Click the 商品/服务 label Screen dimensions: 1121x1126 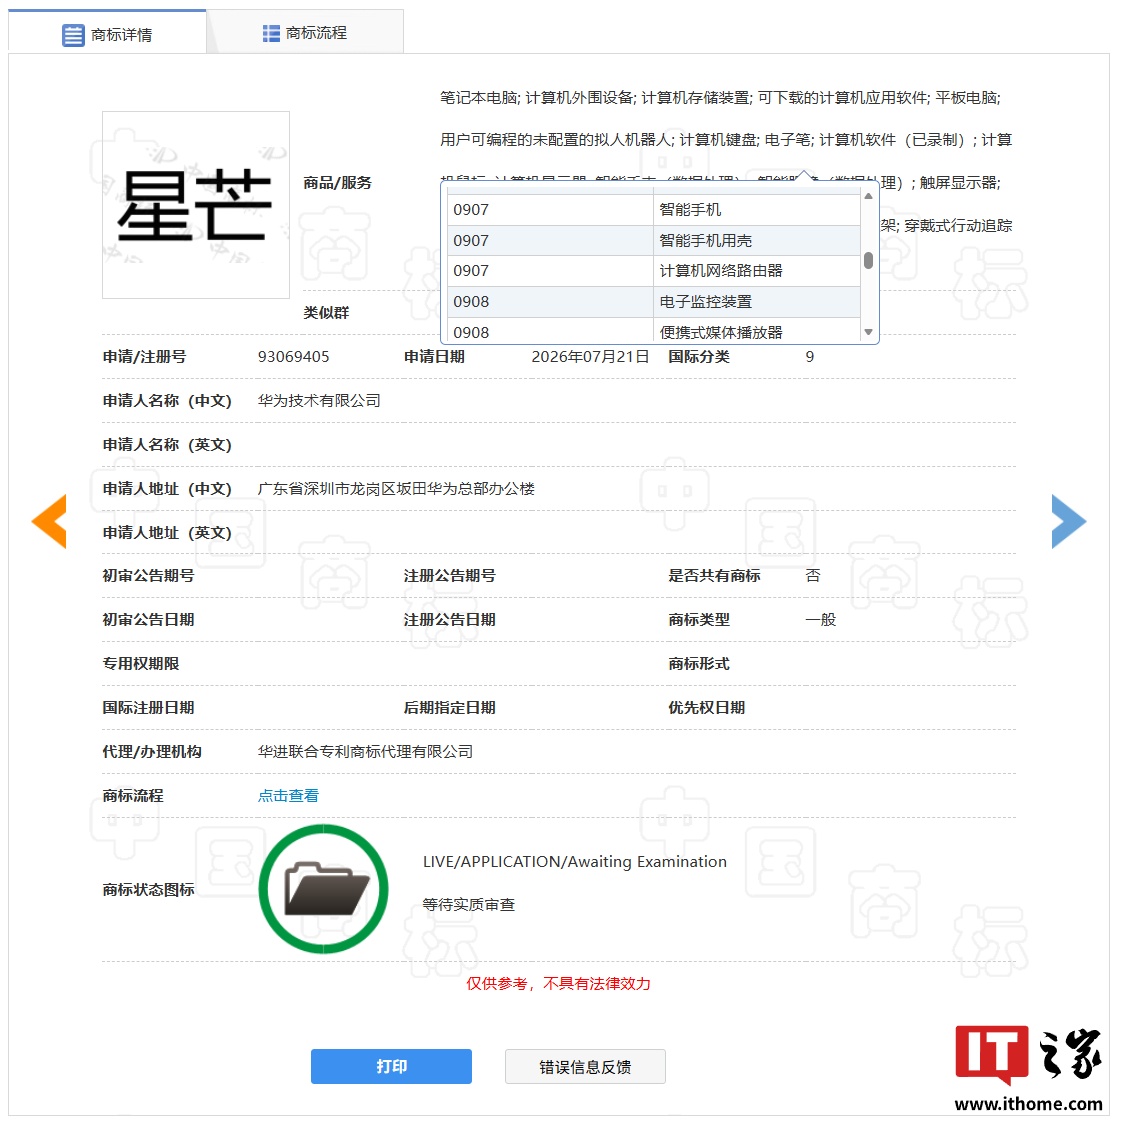click(338, 183)
